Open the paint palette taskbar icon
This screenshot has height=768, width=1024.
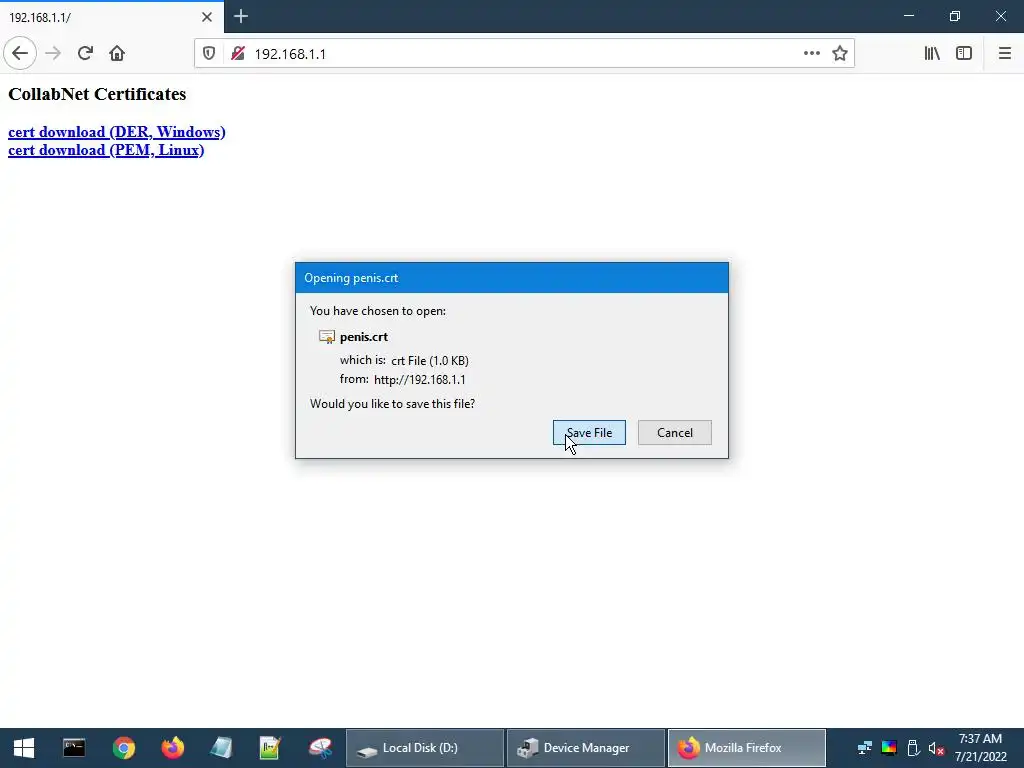pos(320,748)
